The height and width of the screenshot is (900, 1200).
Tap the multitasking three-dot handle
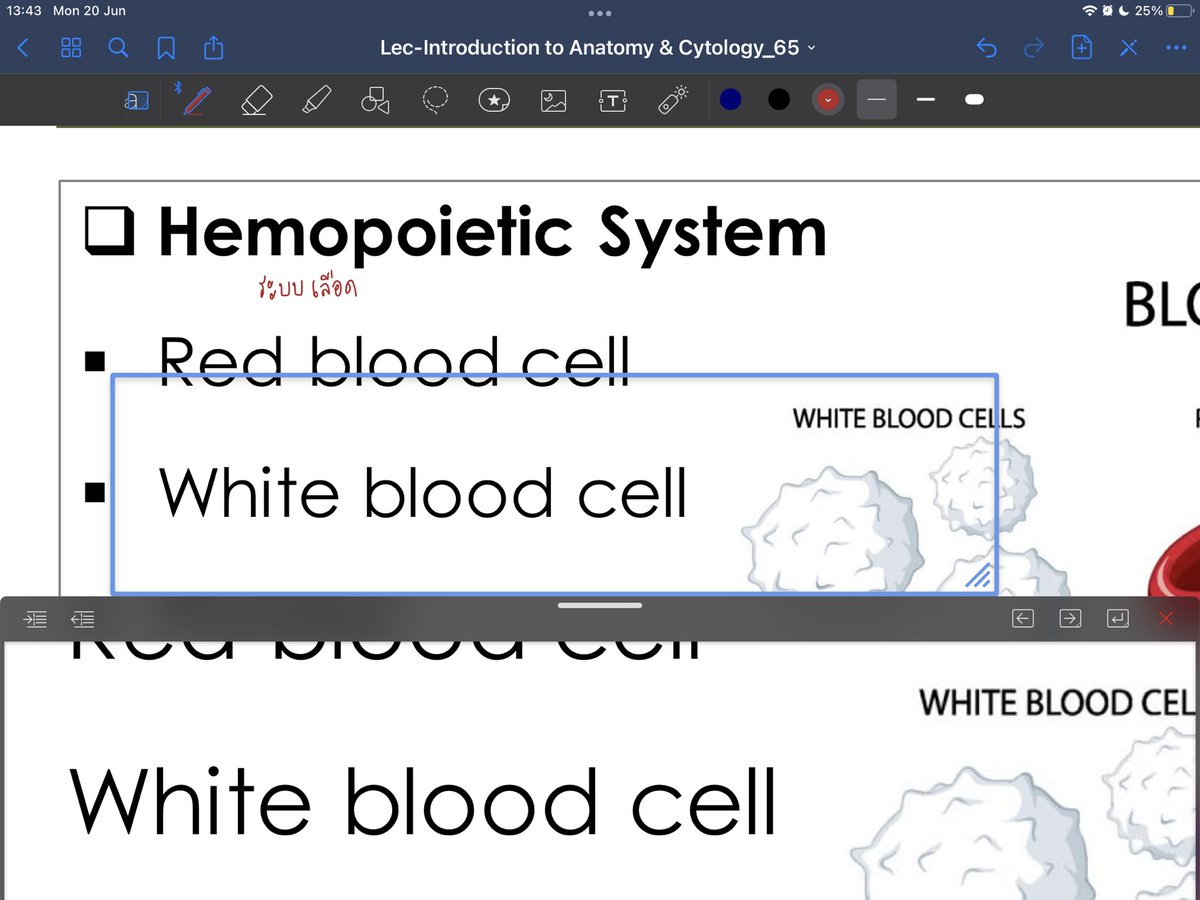tap(600, 13)
